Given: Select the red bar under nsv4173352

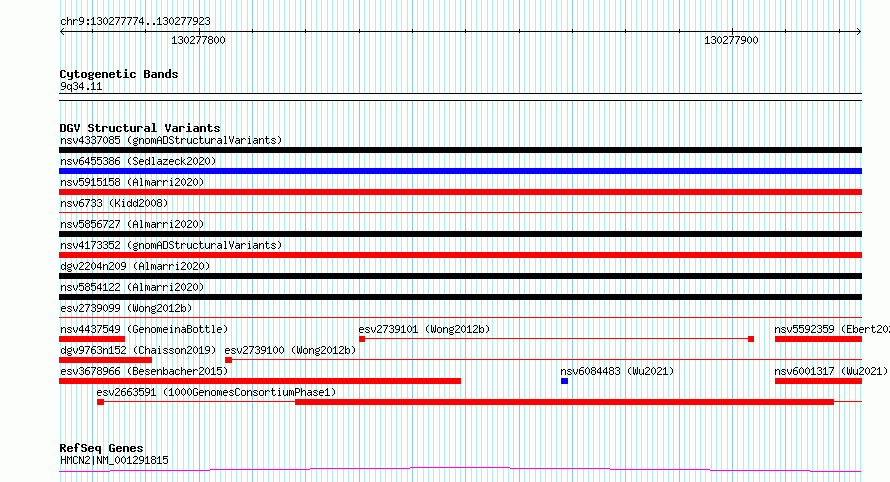Looking at the screenshot, I should (460, 255).
